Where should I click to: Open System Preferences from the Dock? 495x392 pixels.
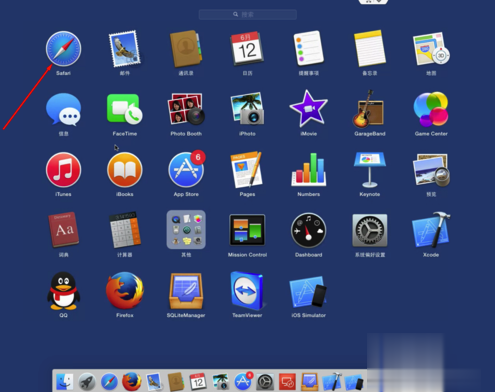coord(265,381)
